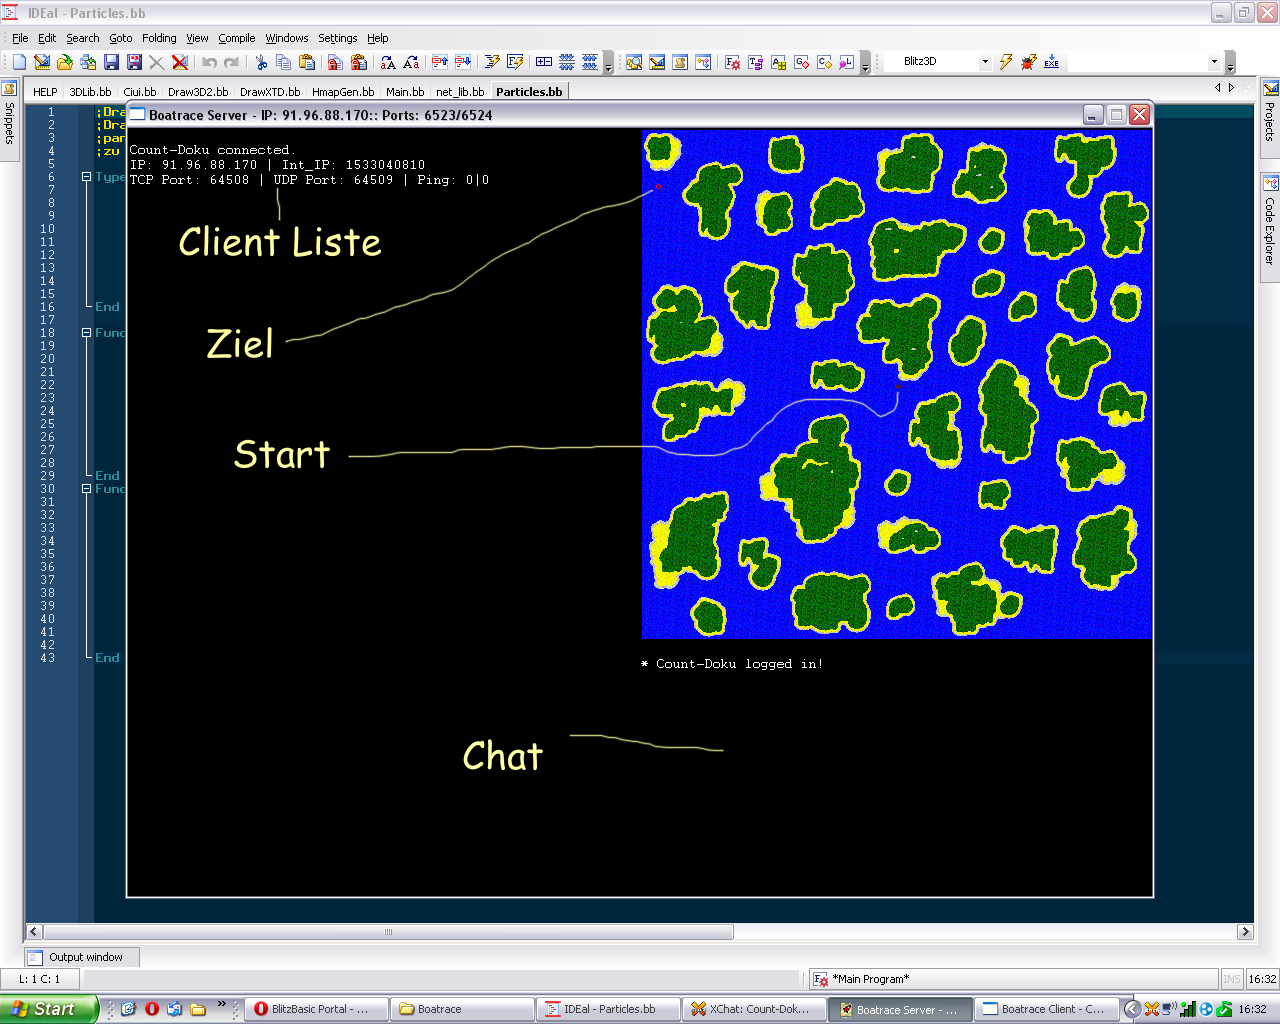Click the Build EXE icon
This screenshot has height=1024, width=1280.
[x=1051, y=62]
